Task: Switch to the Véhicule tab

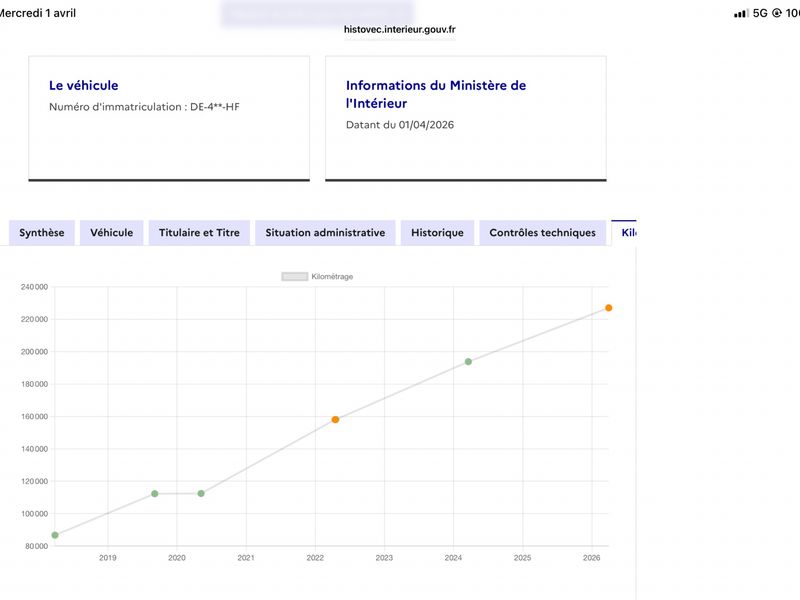Action: coord(111,233)
